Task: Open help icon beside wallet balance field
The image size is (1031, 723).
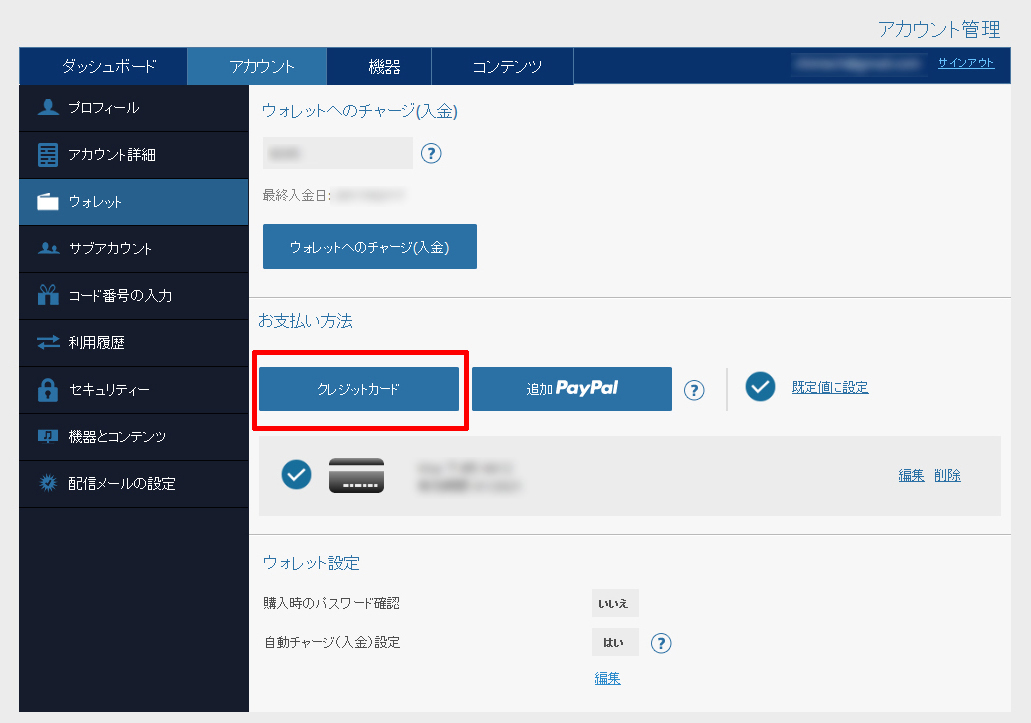Action: click(x=431, y=154)
